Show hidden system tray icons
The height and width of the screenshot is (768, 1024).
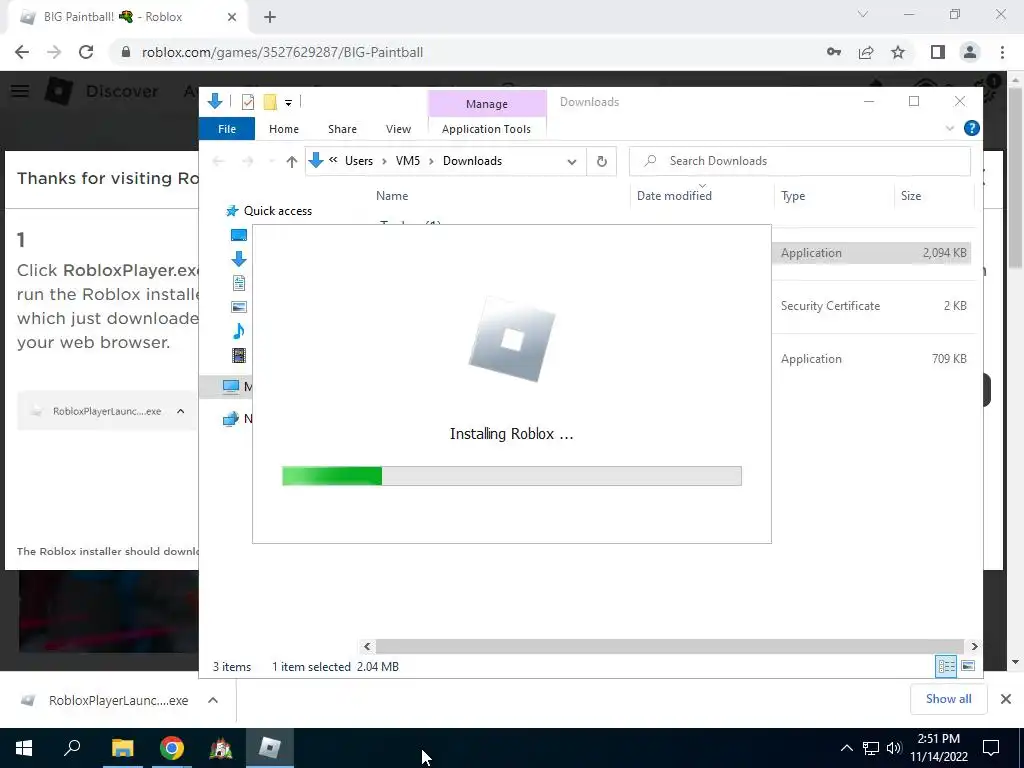click(x=846, y=748)
